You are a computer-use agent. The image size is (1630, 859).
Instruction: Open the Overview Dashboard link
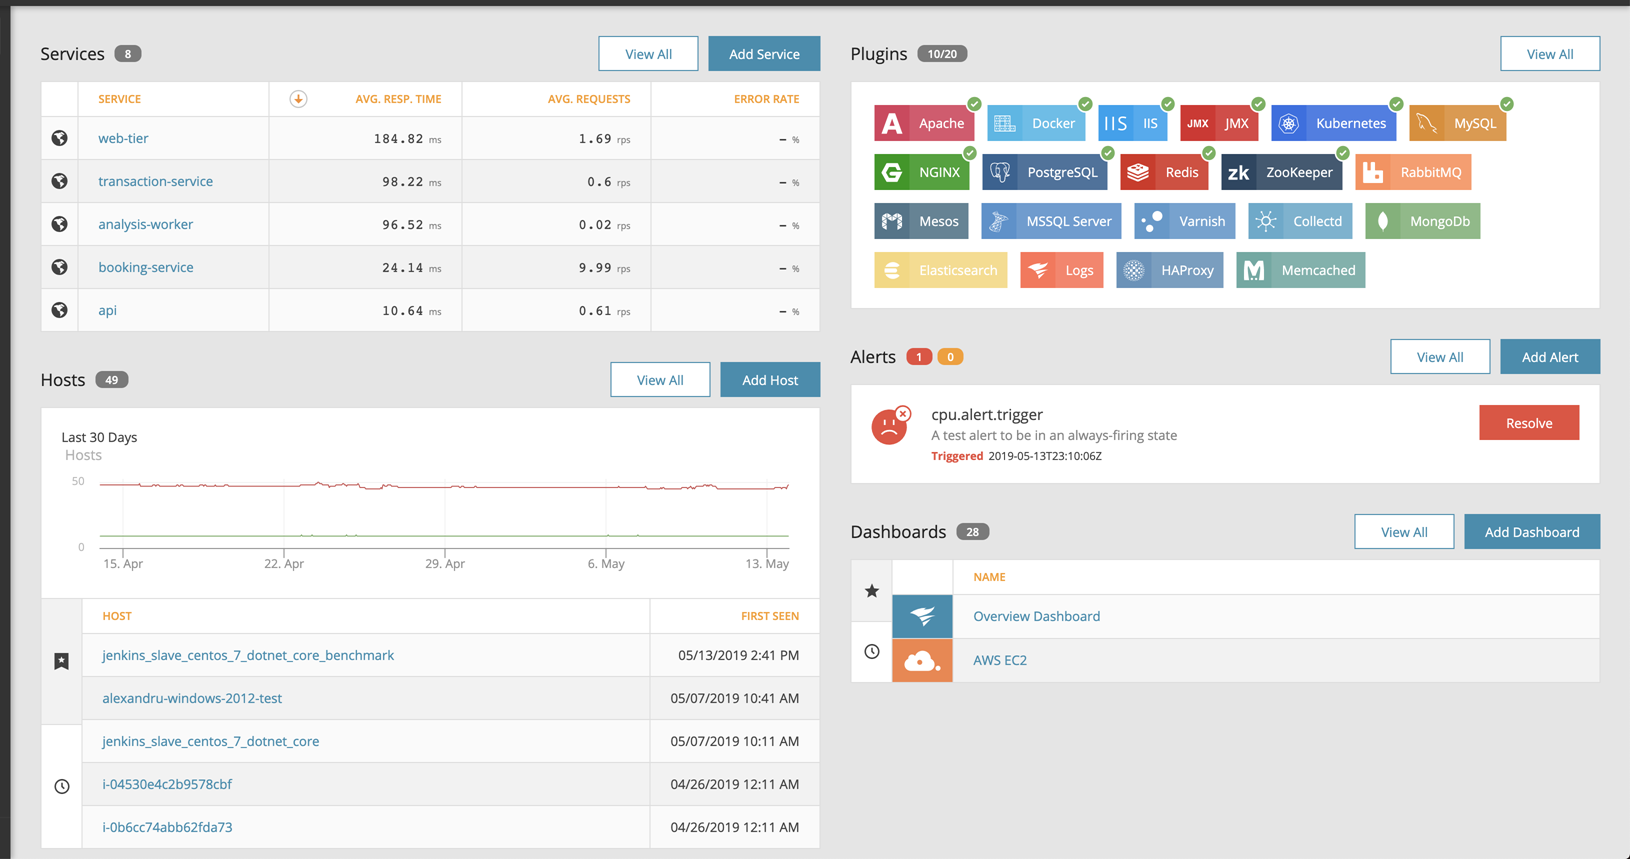pos(1036,616)
